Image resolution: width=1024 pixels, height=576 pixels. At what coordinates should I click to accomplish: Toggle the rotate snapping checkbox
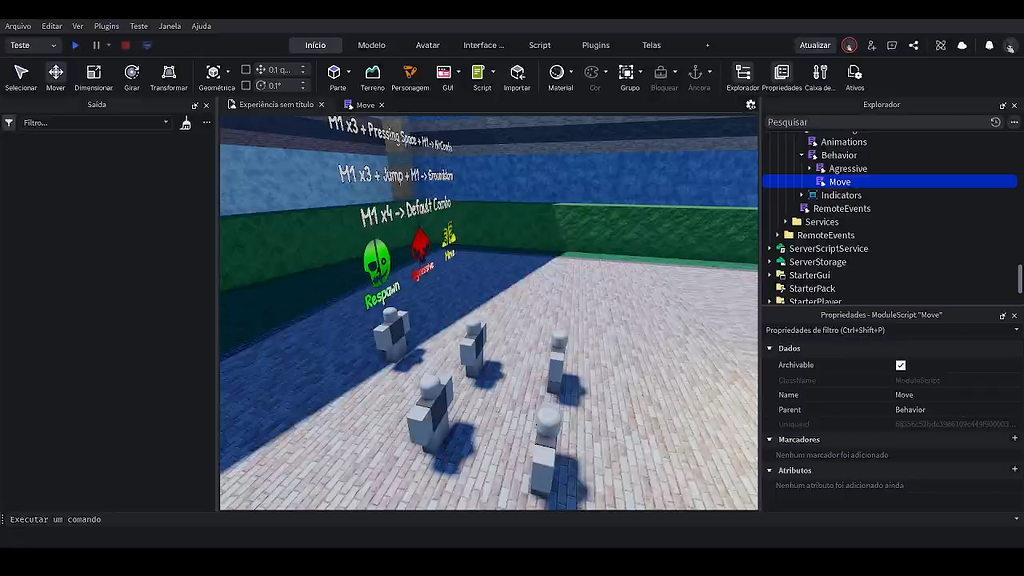(x=246, y=85)
